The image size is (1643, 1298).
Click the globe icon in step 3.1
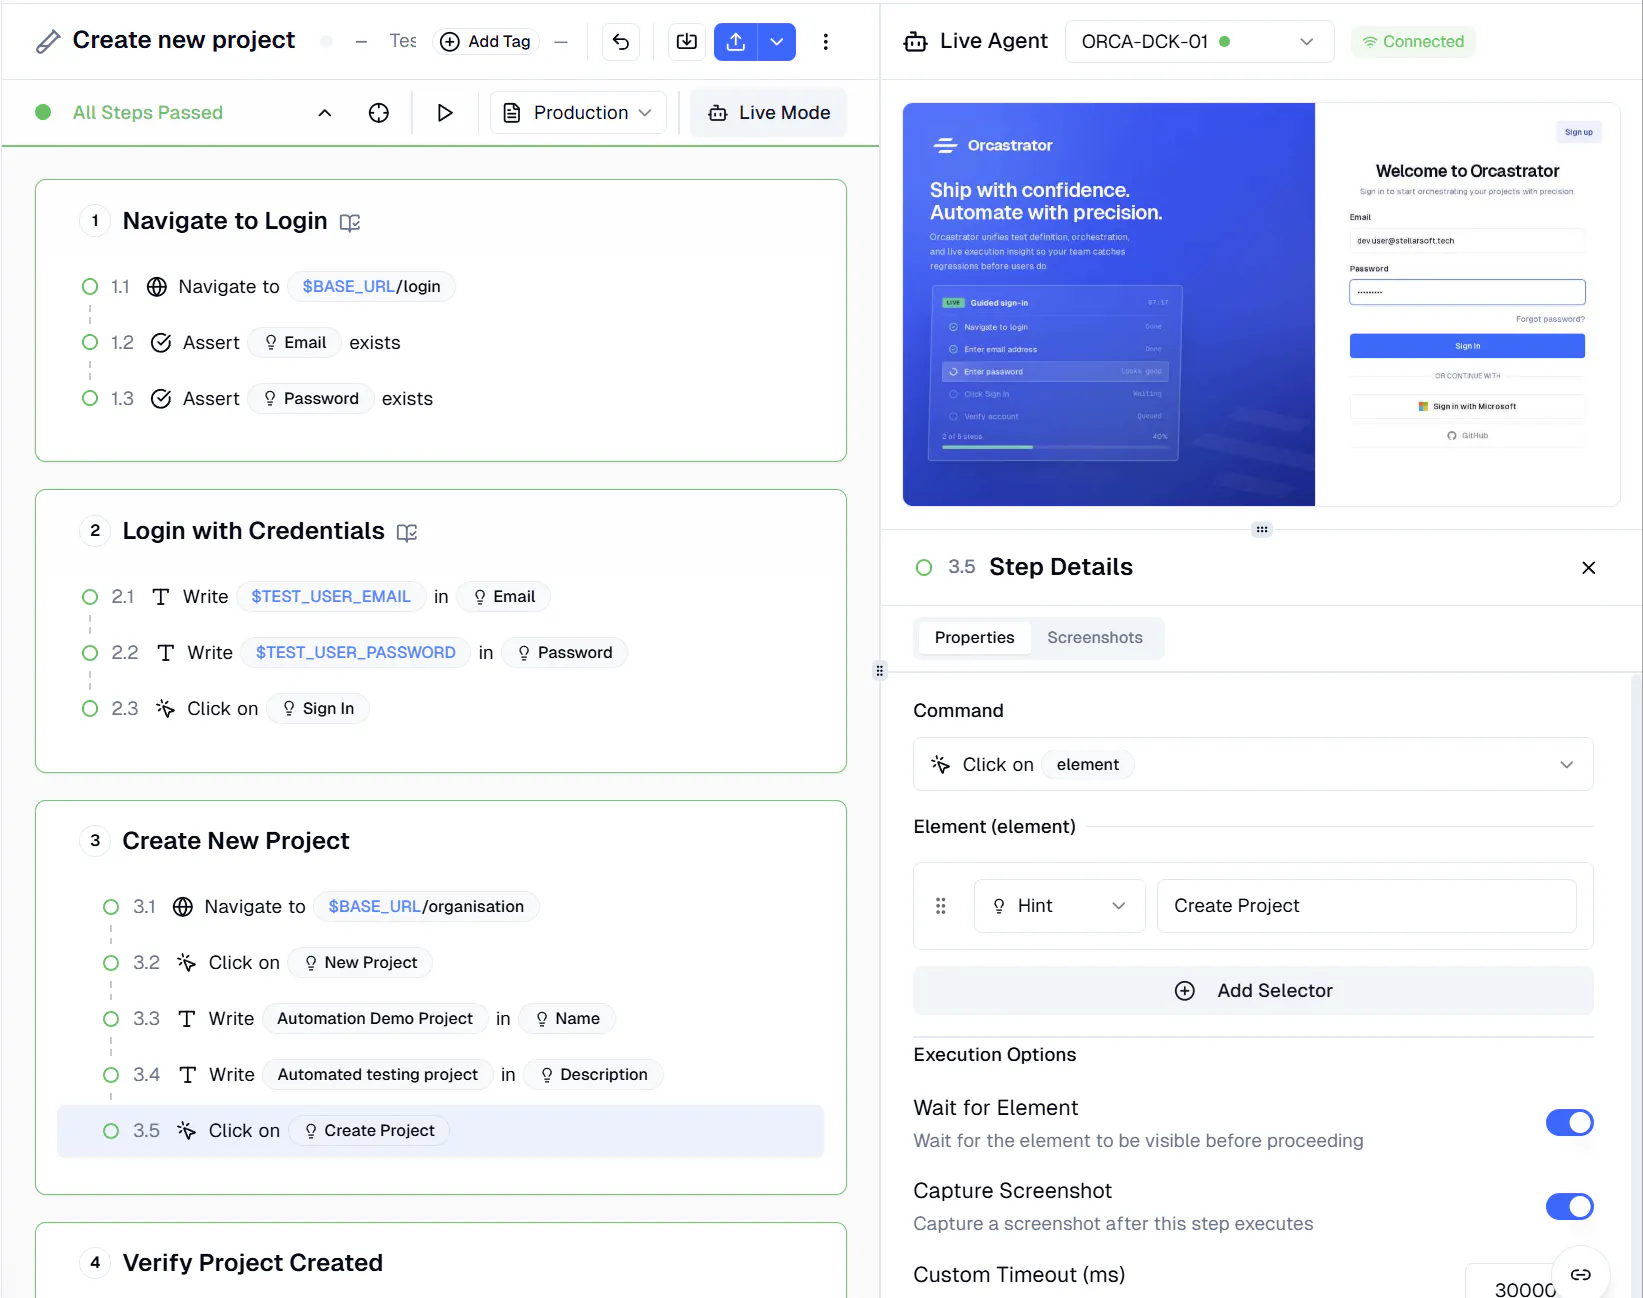pos(183,907)
